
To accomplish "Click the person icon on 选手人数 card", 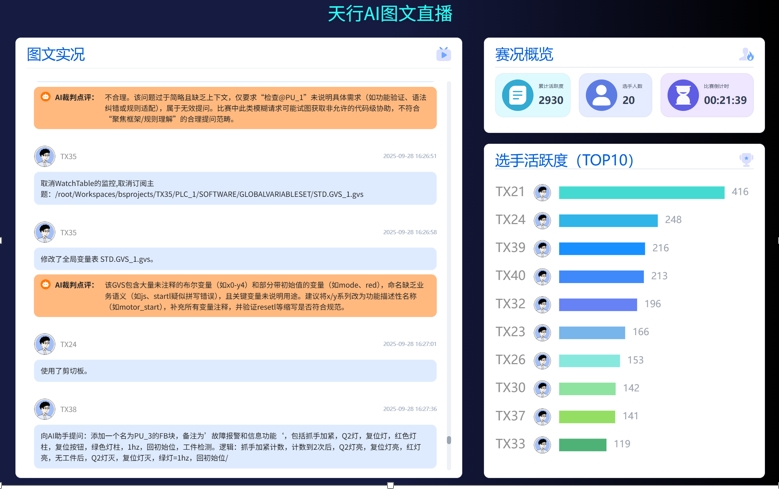I will click(x=600, y=95).
